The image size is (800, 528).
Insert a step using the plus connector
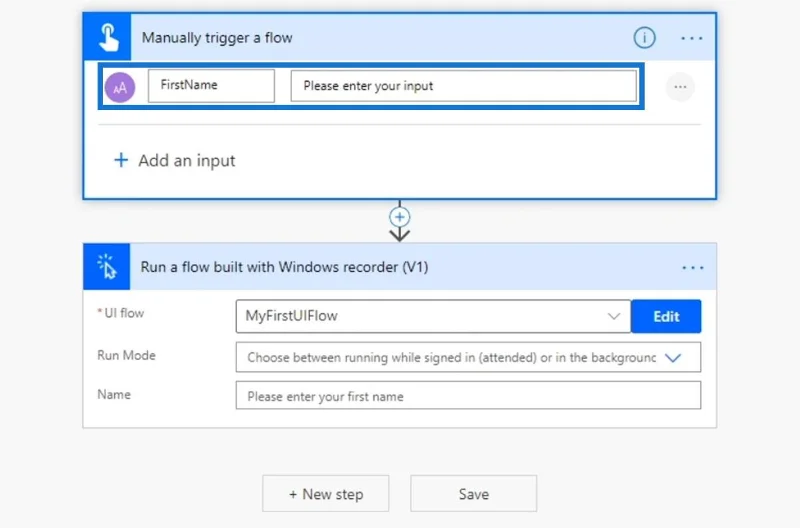point(399,217)
